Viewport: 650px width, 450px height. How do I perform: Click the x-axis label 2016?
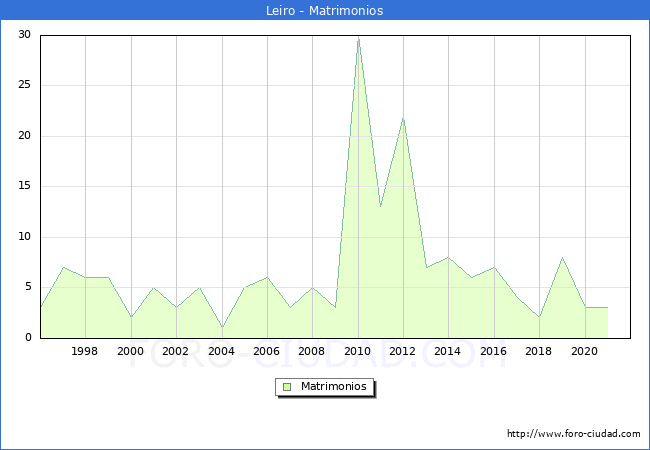click(x=493, y=351)
